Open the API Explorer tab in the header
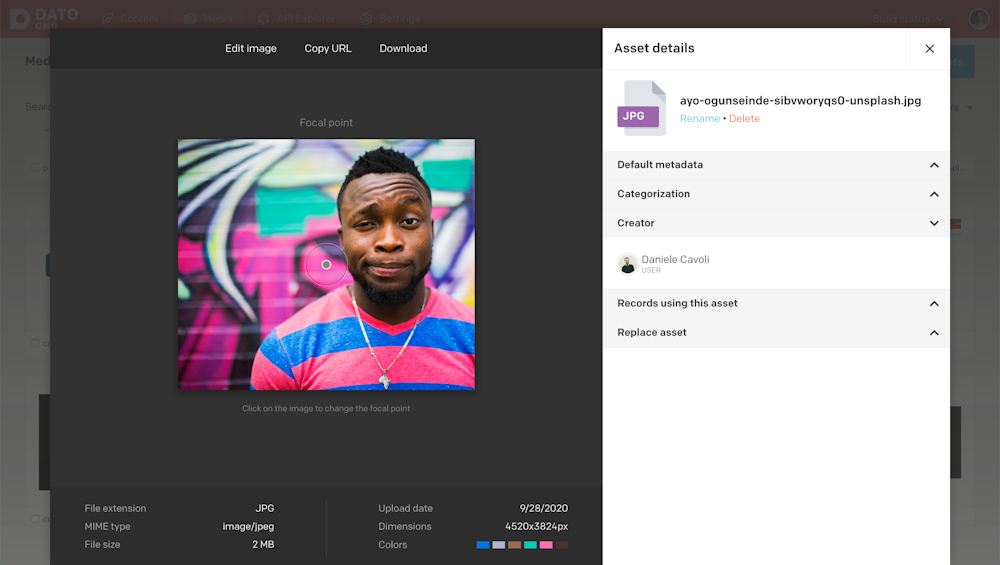Viewport: 1000px width, 565px height. 296,18
